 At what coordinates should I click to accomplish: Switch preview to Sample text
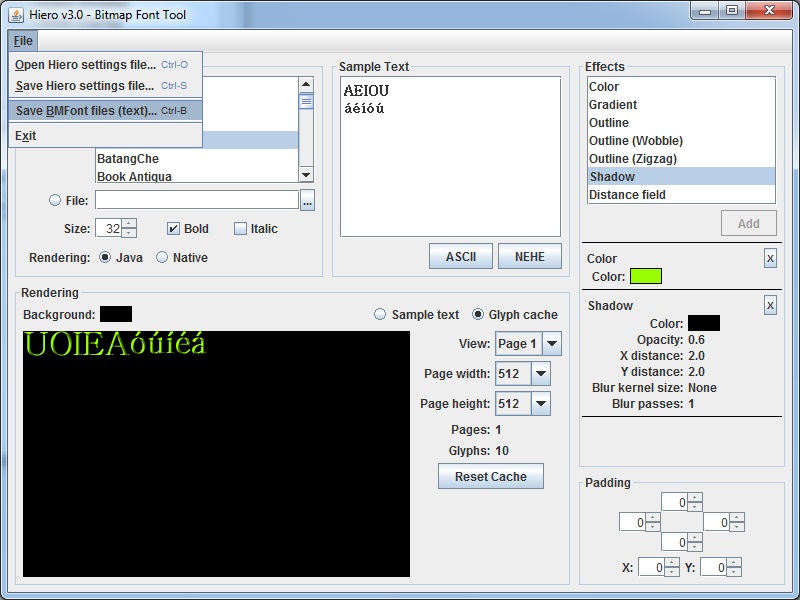380,314
